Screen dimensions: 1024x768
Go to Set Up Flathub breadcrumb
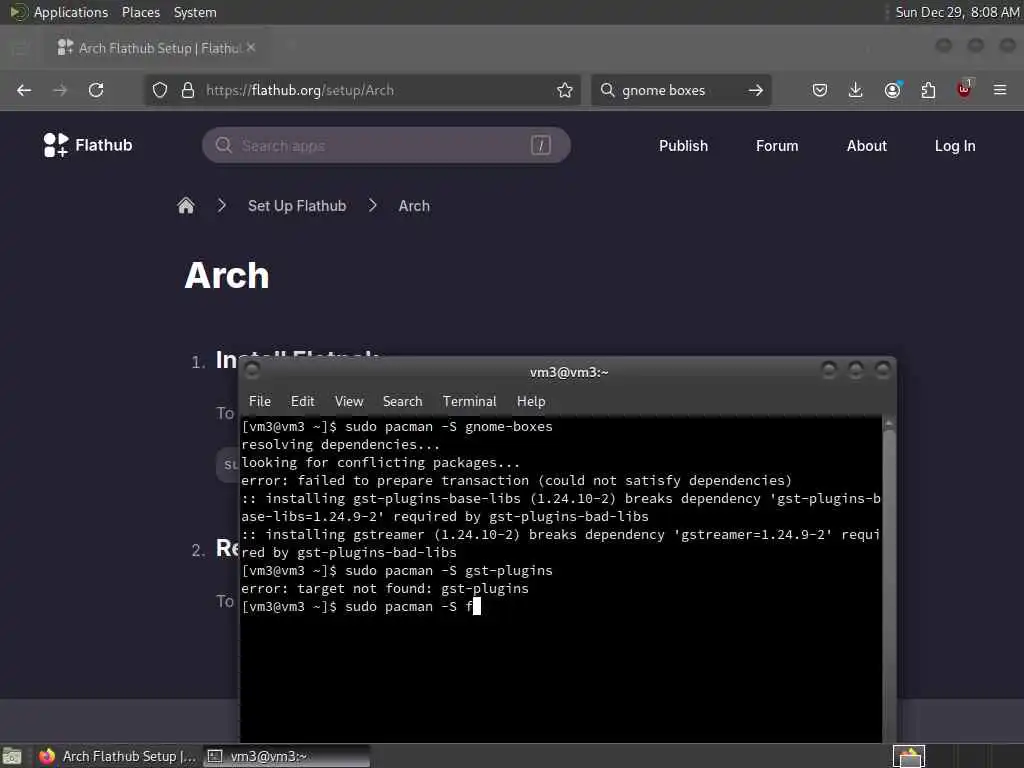tap(297, 206)
